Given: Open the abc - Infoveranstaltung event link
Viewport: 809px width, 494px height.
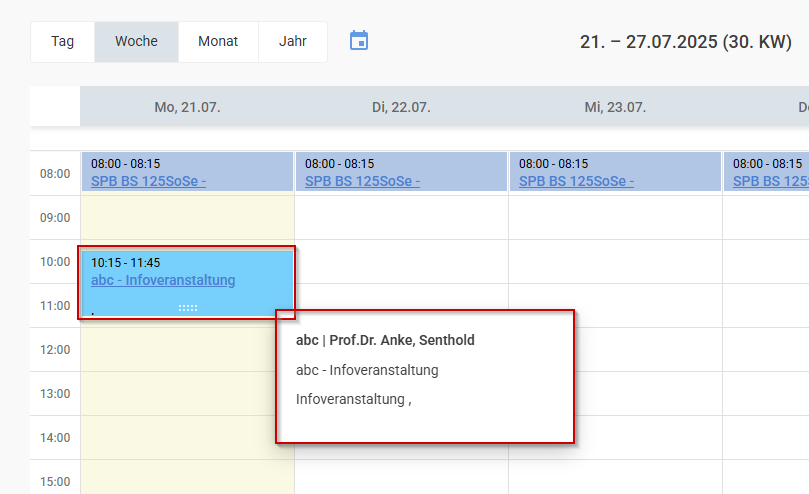Looking at the screenshot, I should pyautogui.click(x=163, y=280).
